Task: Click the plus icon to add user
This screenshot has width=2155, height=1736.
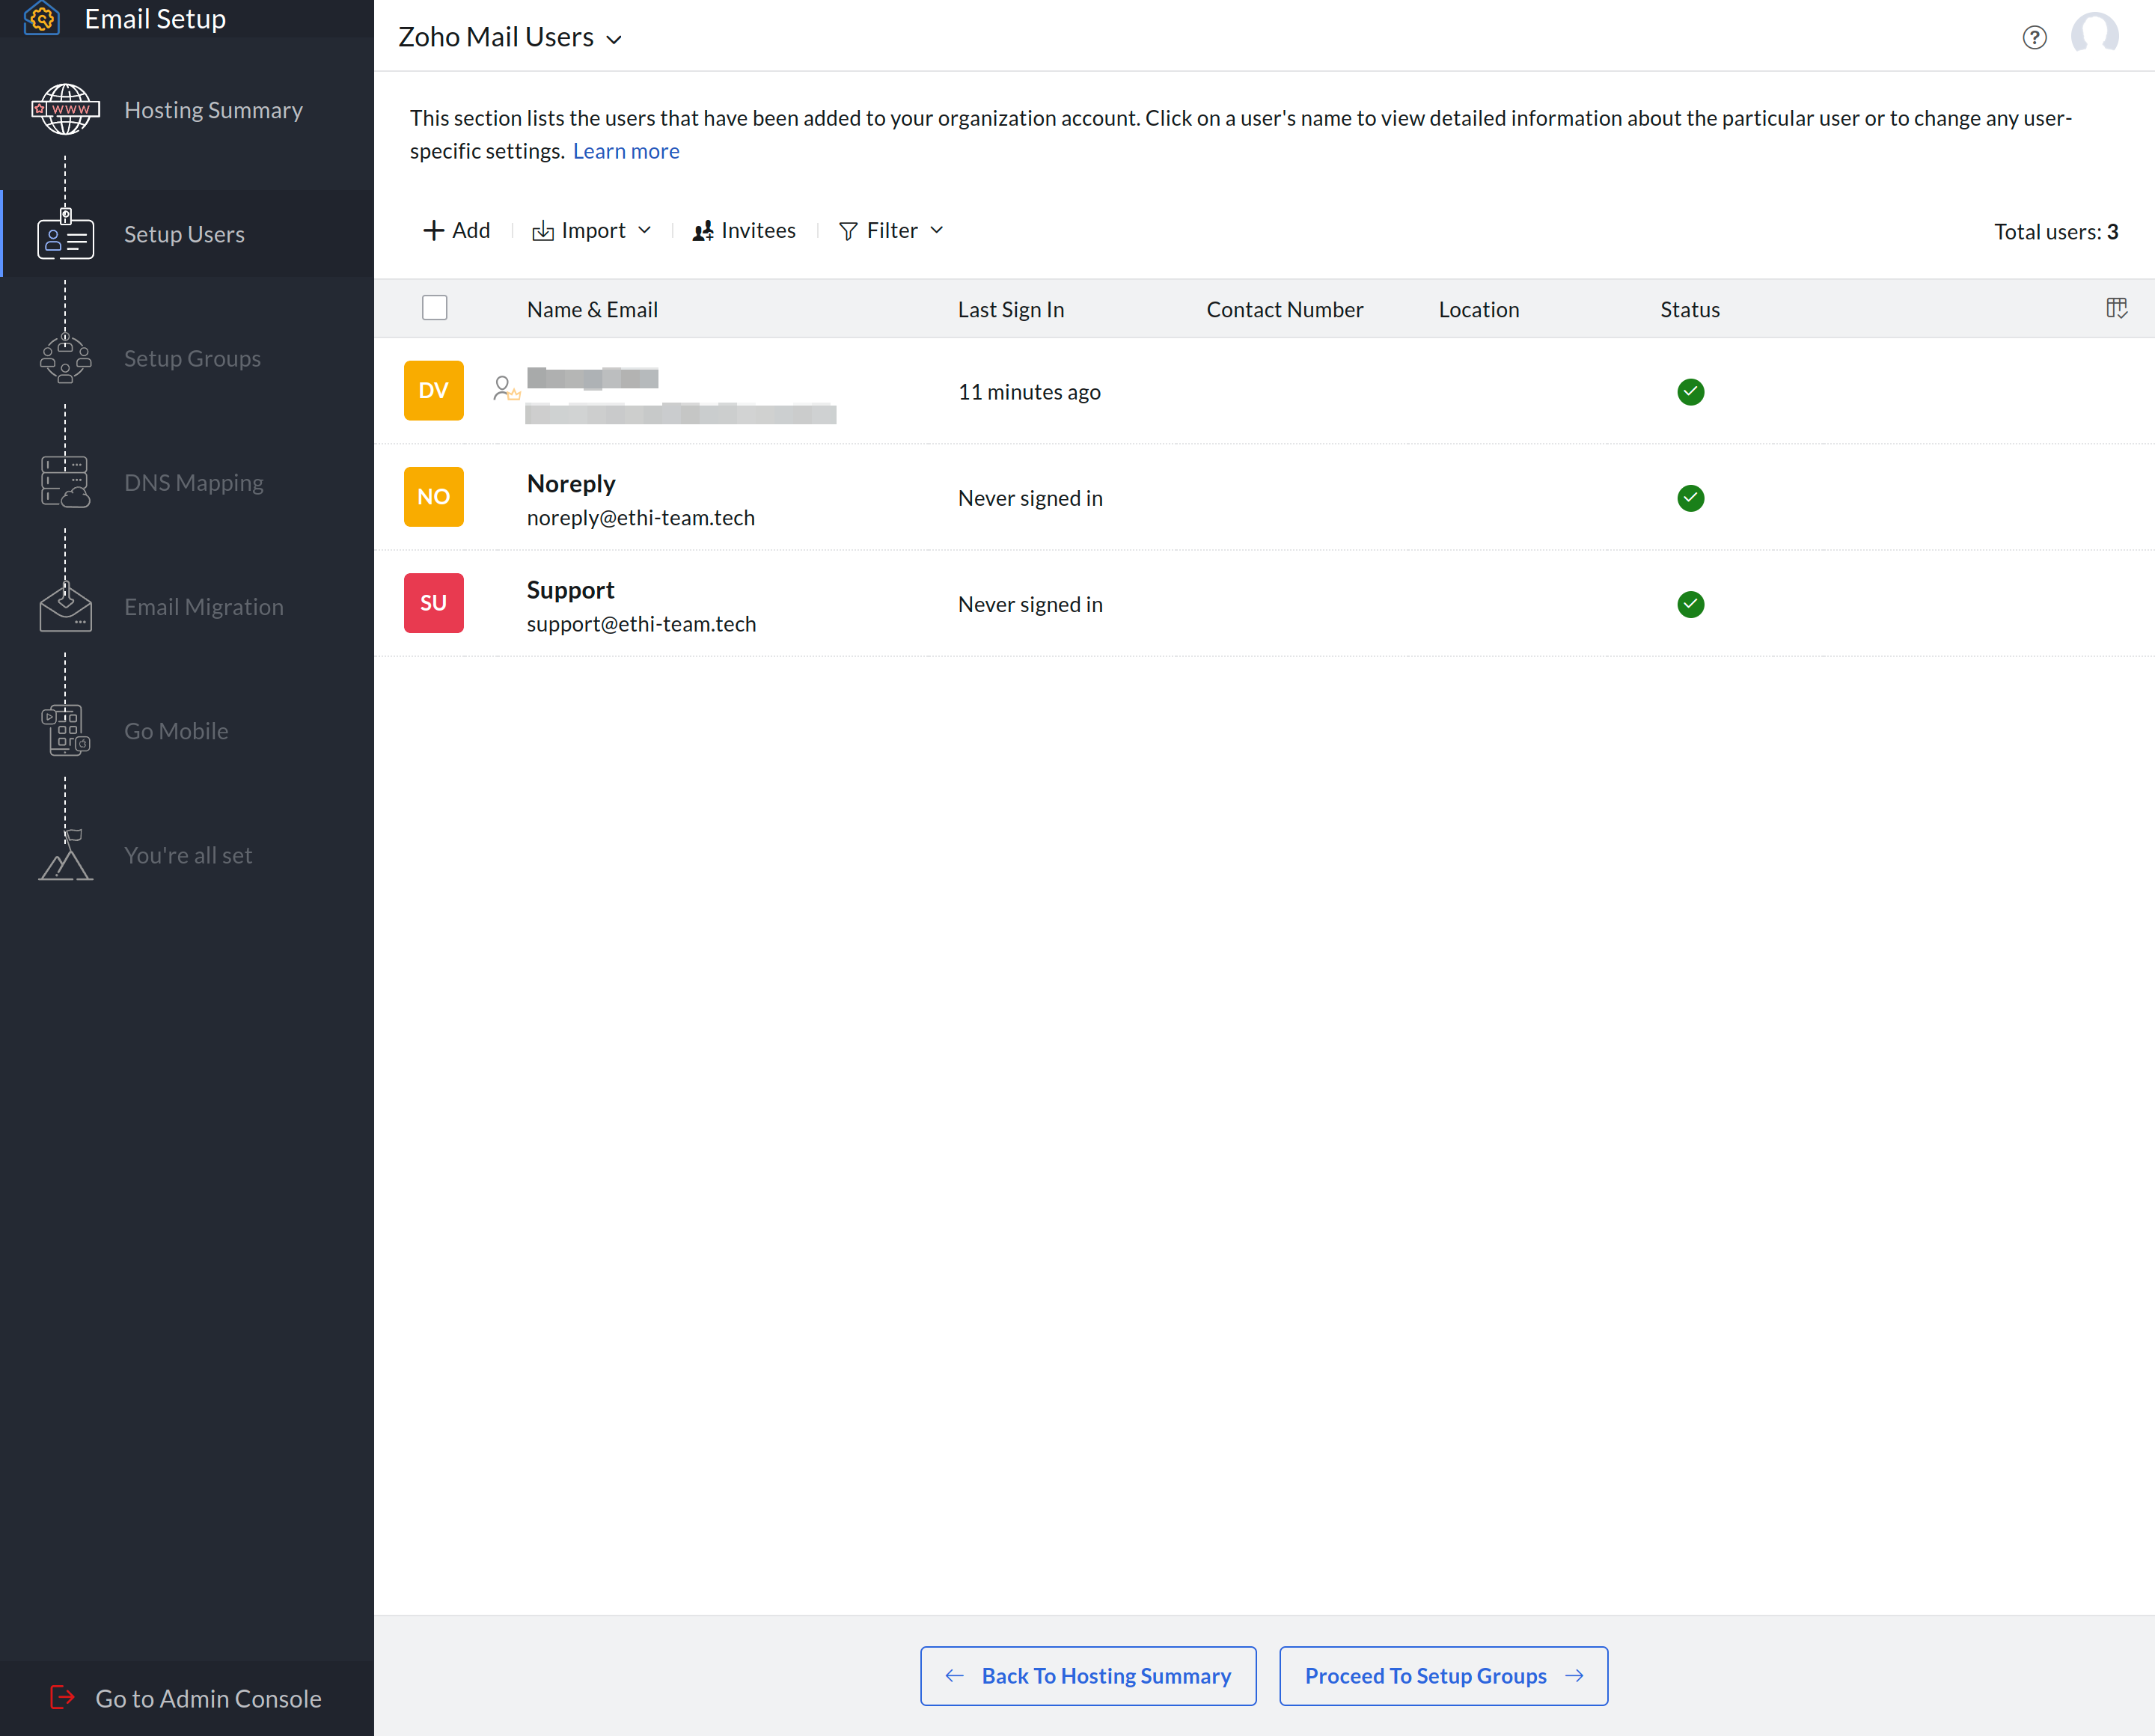Action: [433, 231]
